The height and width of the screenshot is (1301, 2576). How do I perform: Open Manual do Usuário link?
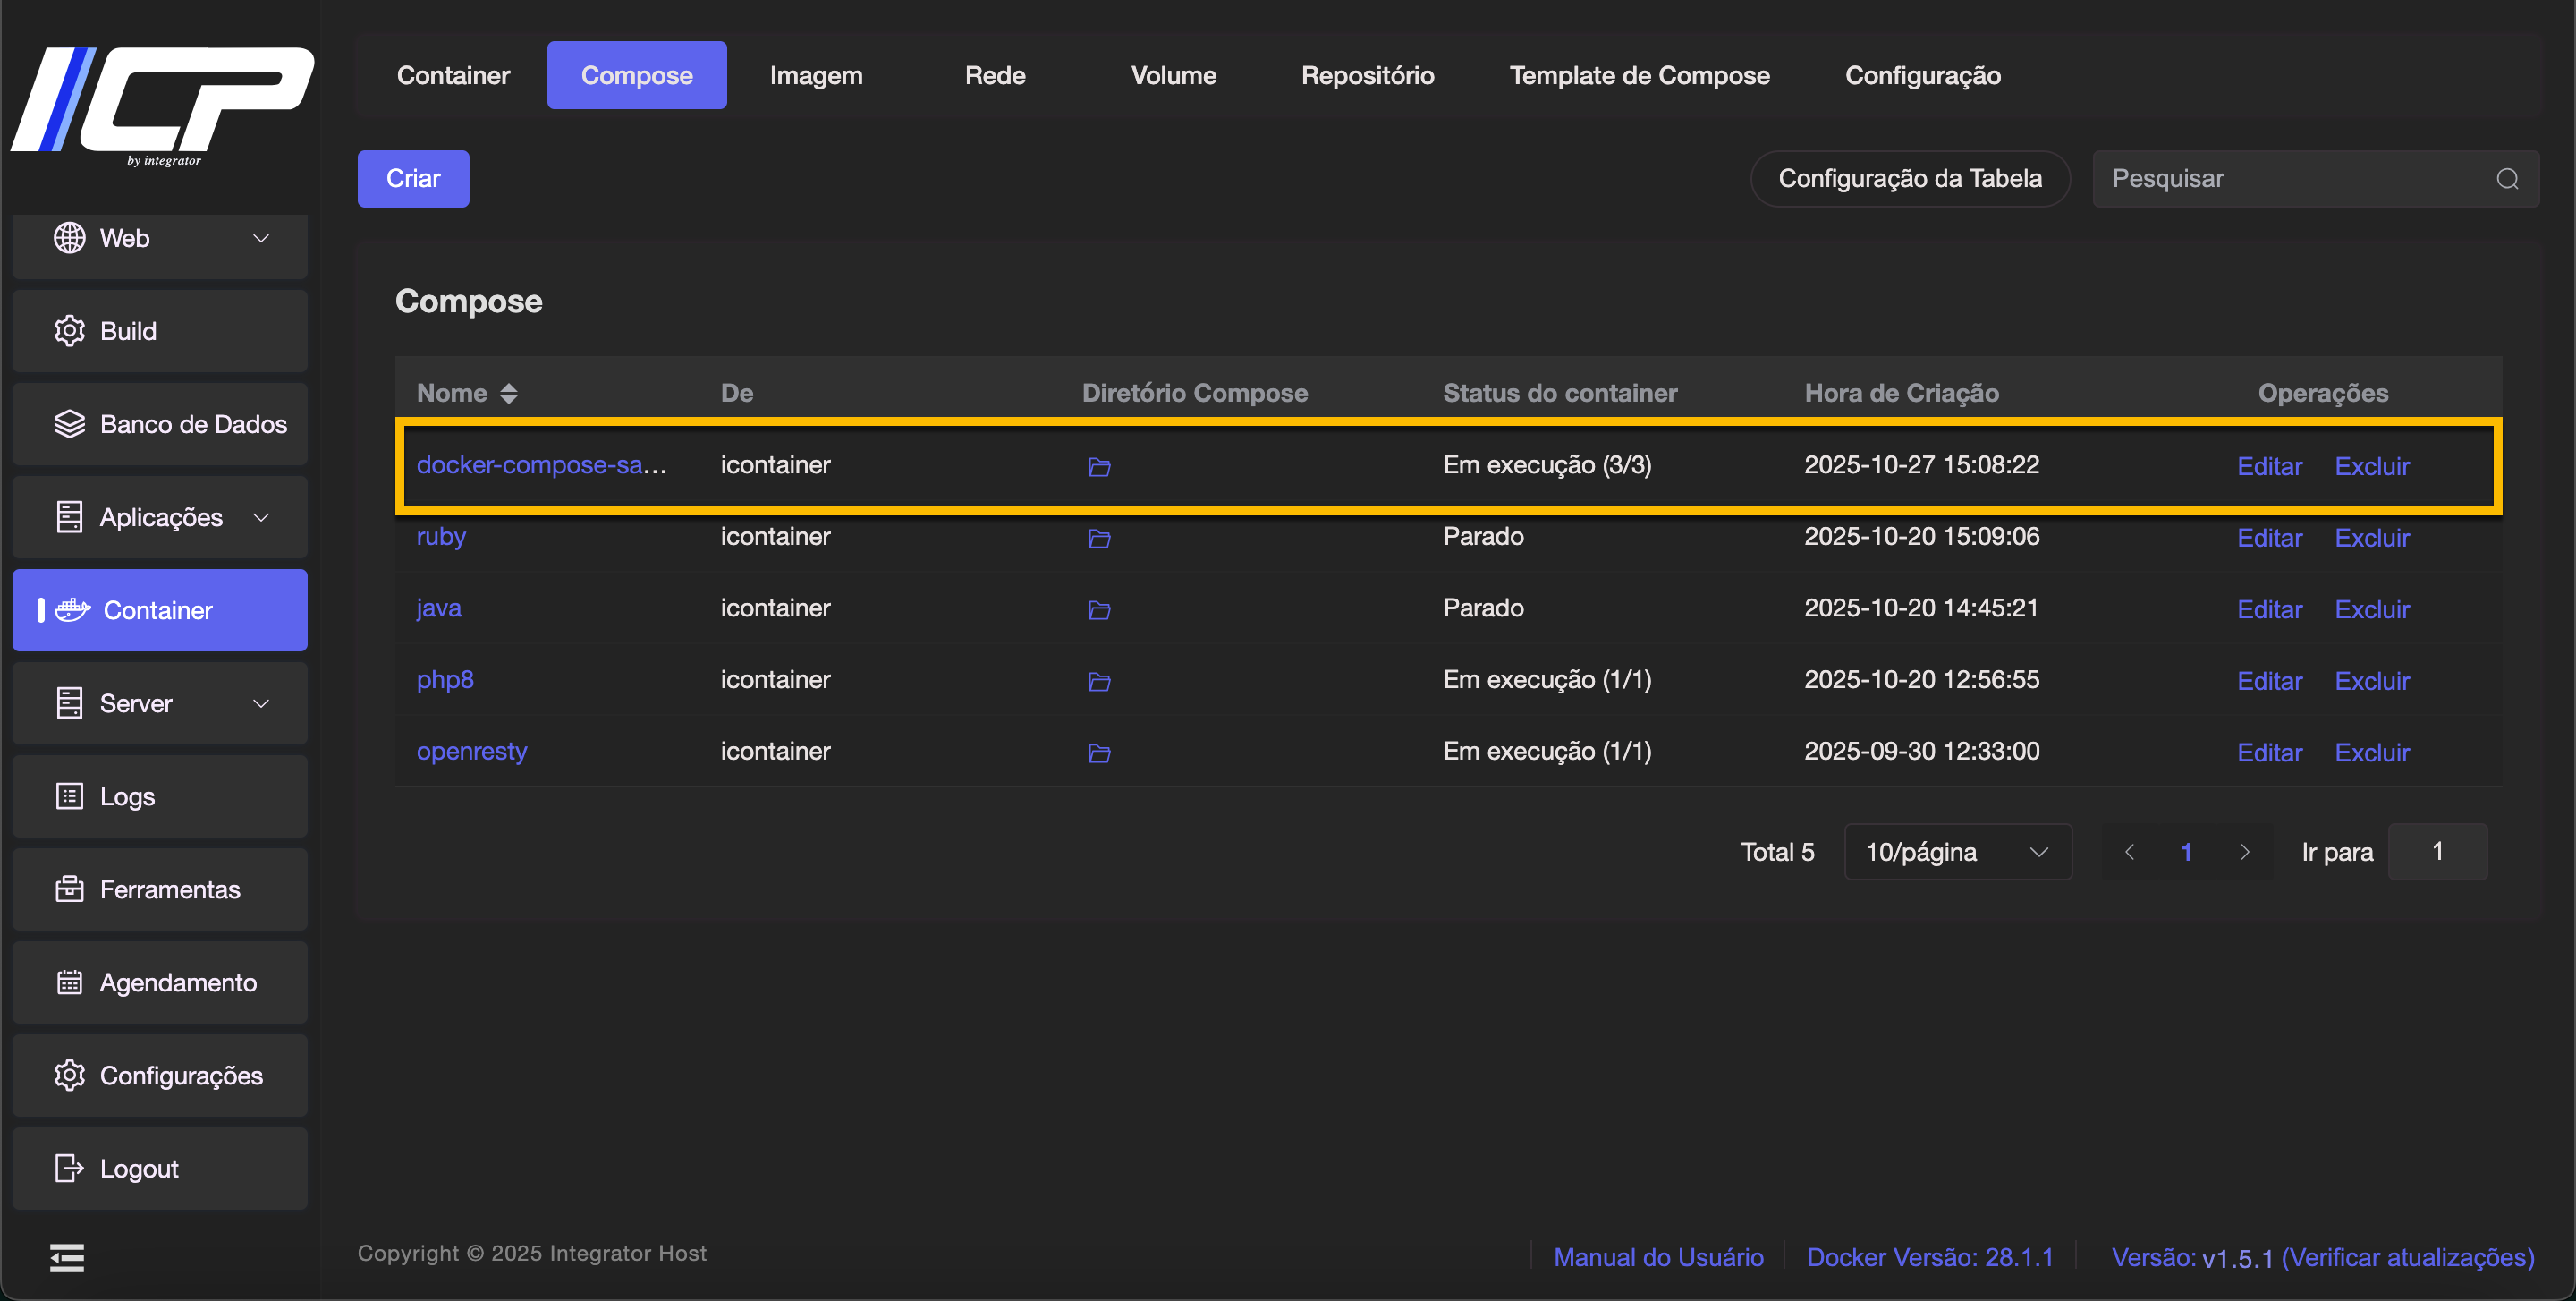tap(1658, 1257)
